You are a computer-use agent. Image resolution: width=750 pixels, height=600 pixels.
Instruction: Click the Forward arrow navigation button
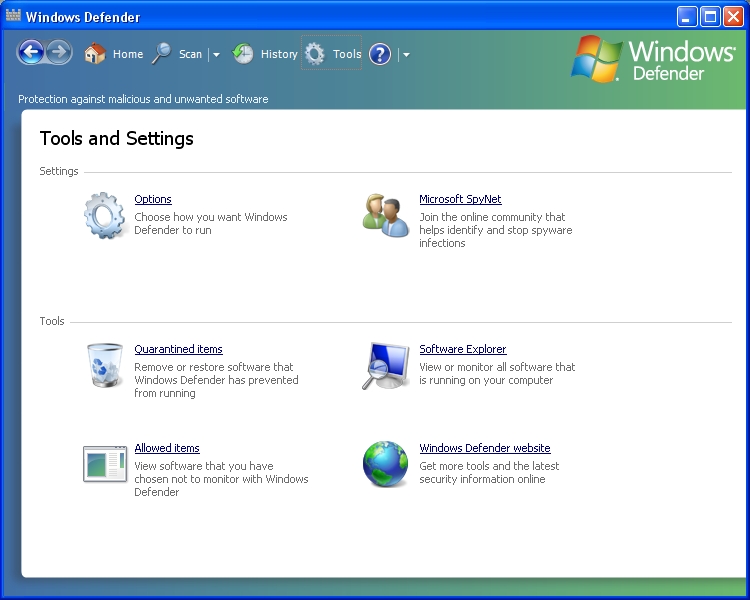pos(59,53)
